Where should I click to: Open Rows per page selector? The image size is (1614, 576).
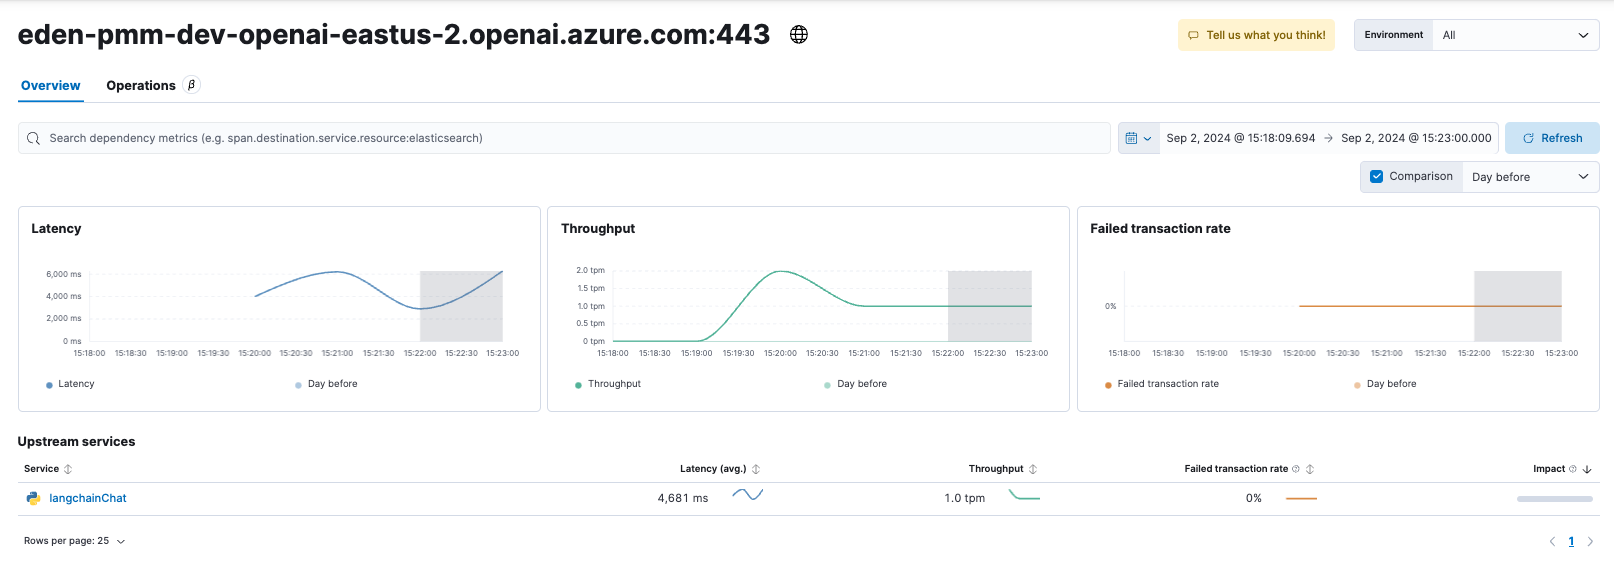tap(75, 541)
